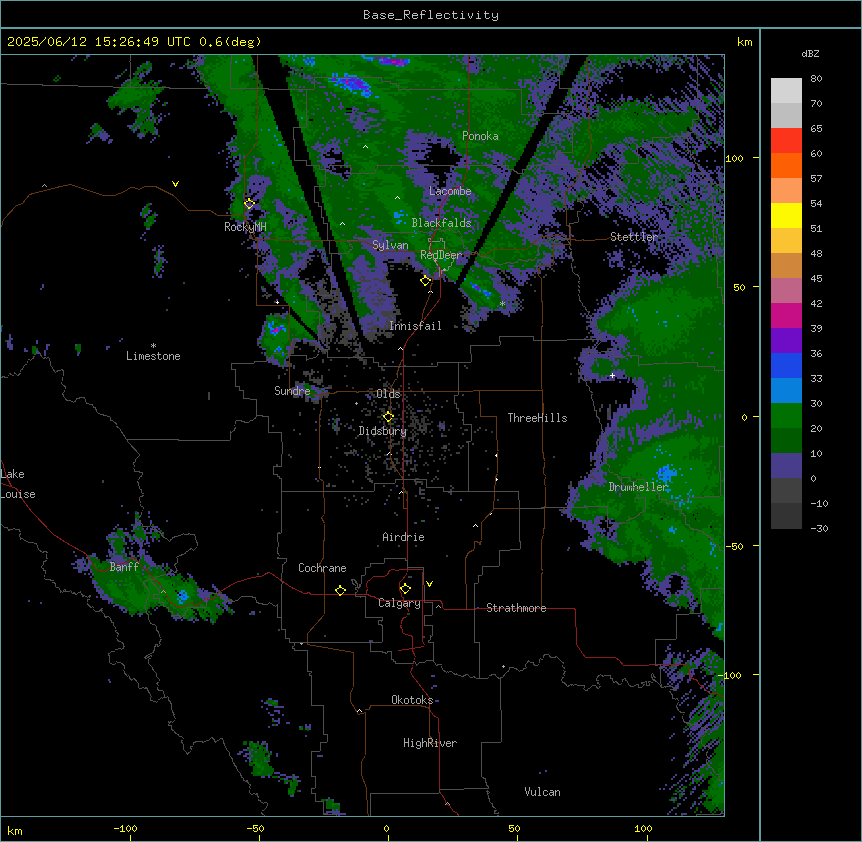The width and height of the screenshot is (862, 842).
Task: Select the Airdrie label
Action: point(404,537)
